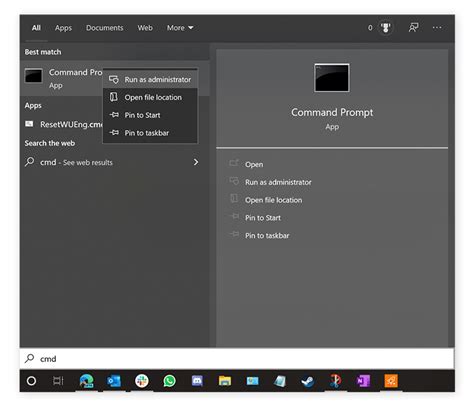Click the pin icon beside Pin to Start in right panel
Image resolution: width=474 pixels, height=410 pixels.
[x=234, y=217]
